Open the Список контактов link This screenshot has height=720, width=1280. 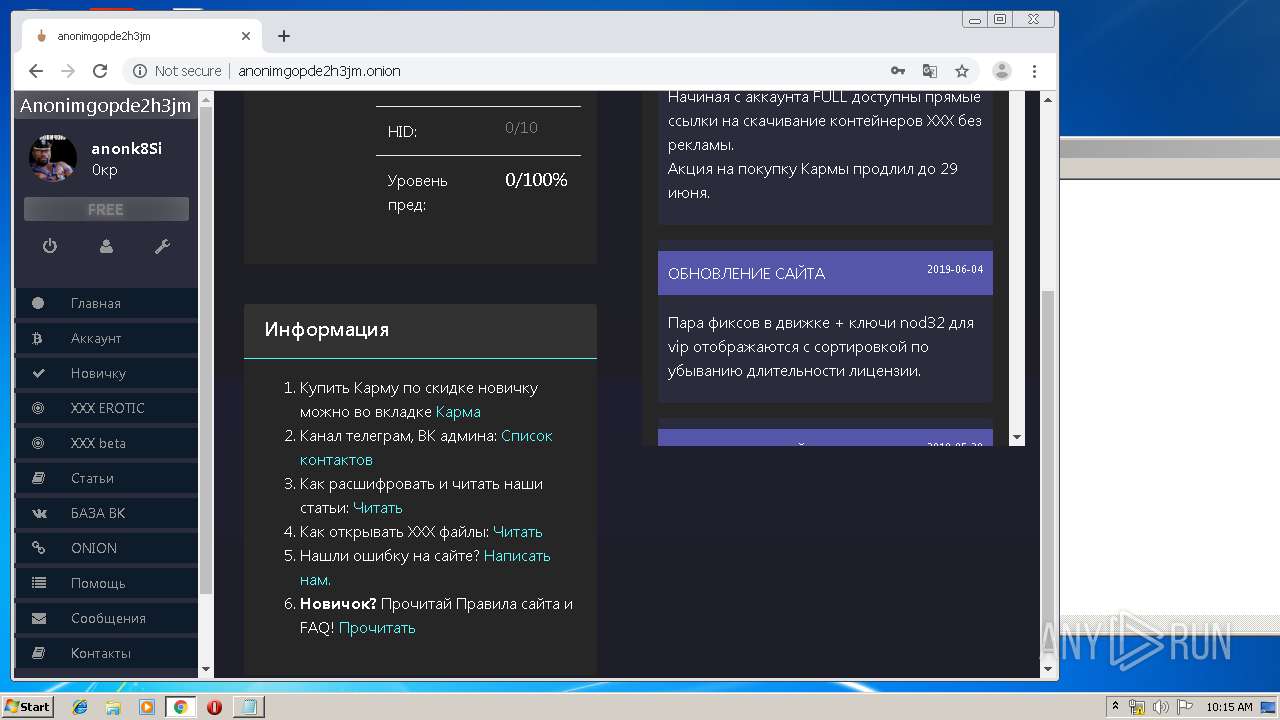[x=426, y=448]
